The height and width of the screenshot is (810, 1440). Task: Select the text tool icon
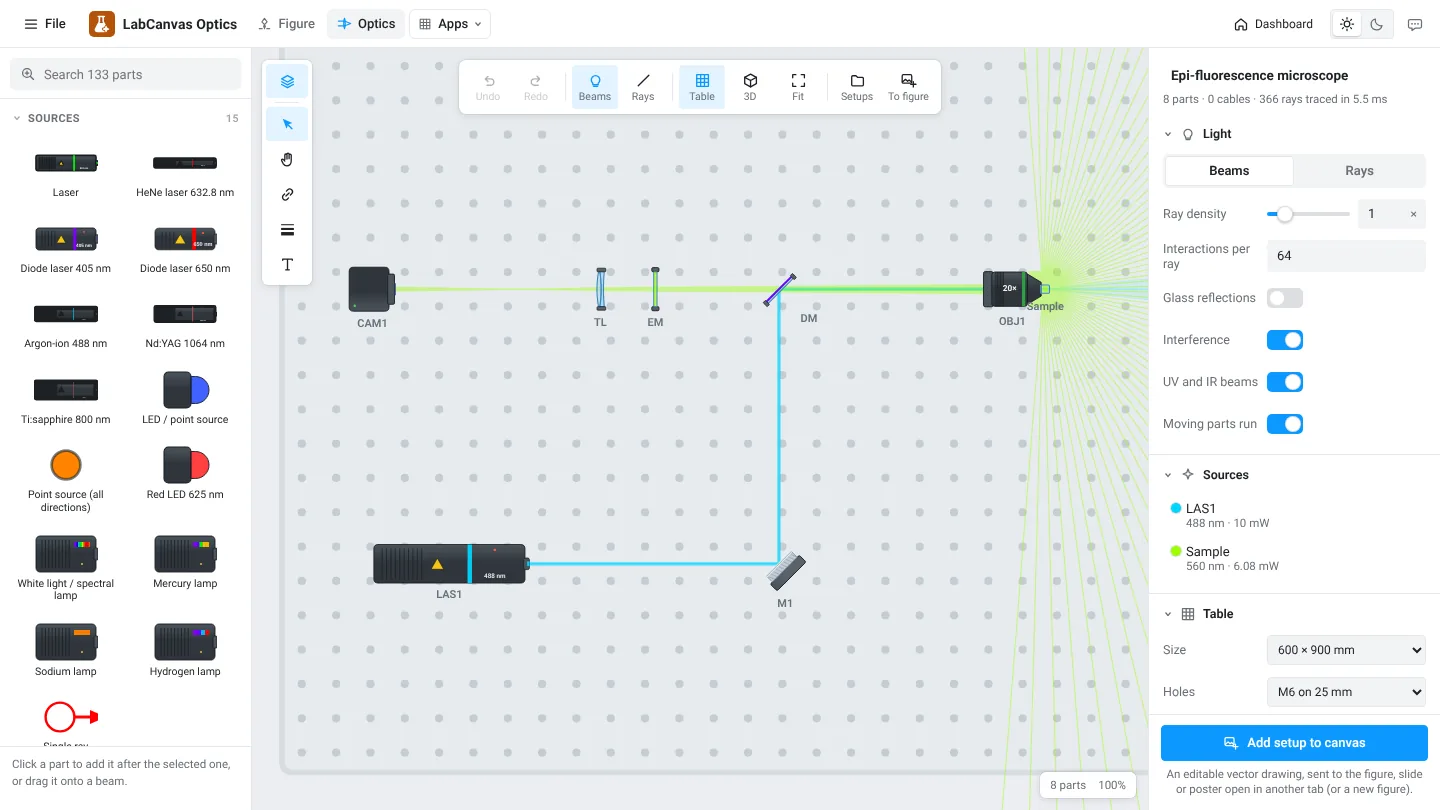[x=287, y=265]
